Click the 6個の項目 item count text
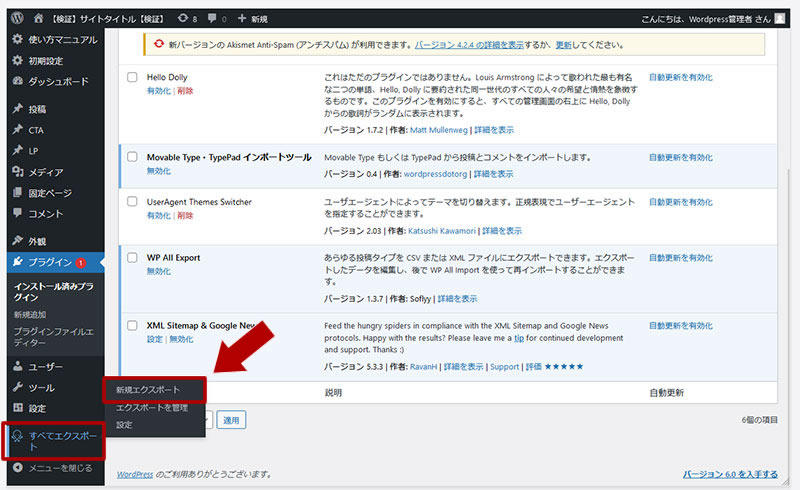The width and height of the screenshot is (800, 490). click(x=760, y=420)
